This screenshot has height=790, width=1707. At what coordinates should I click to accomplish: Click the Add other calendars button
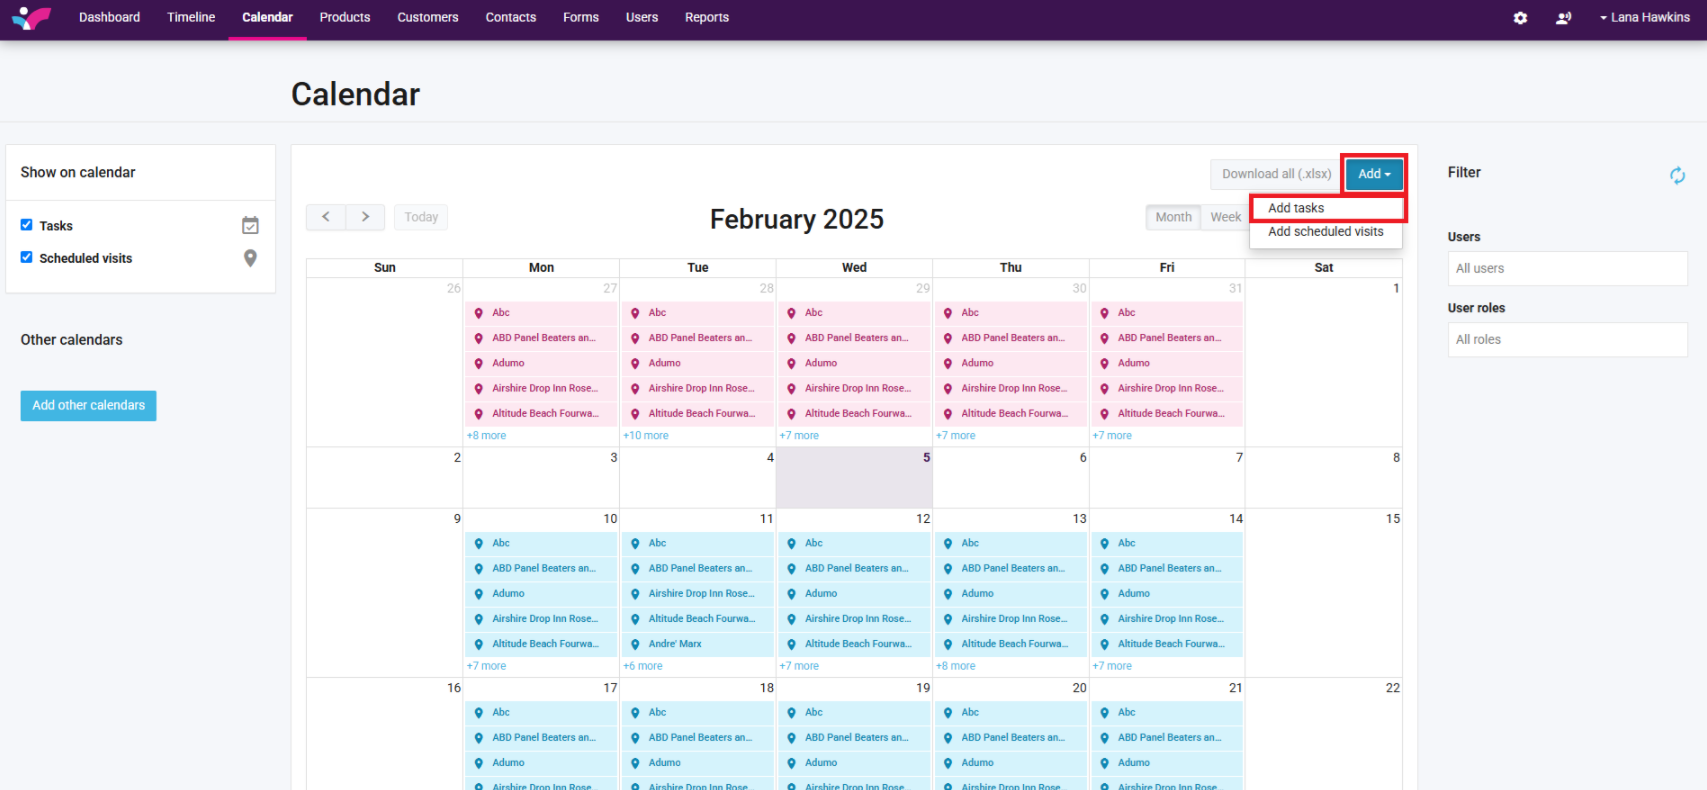[x=88, y=405]
